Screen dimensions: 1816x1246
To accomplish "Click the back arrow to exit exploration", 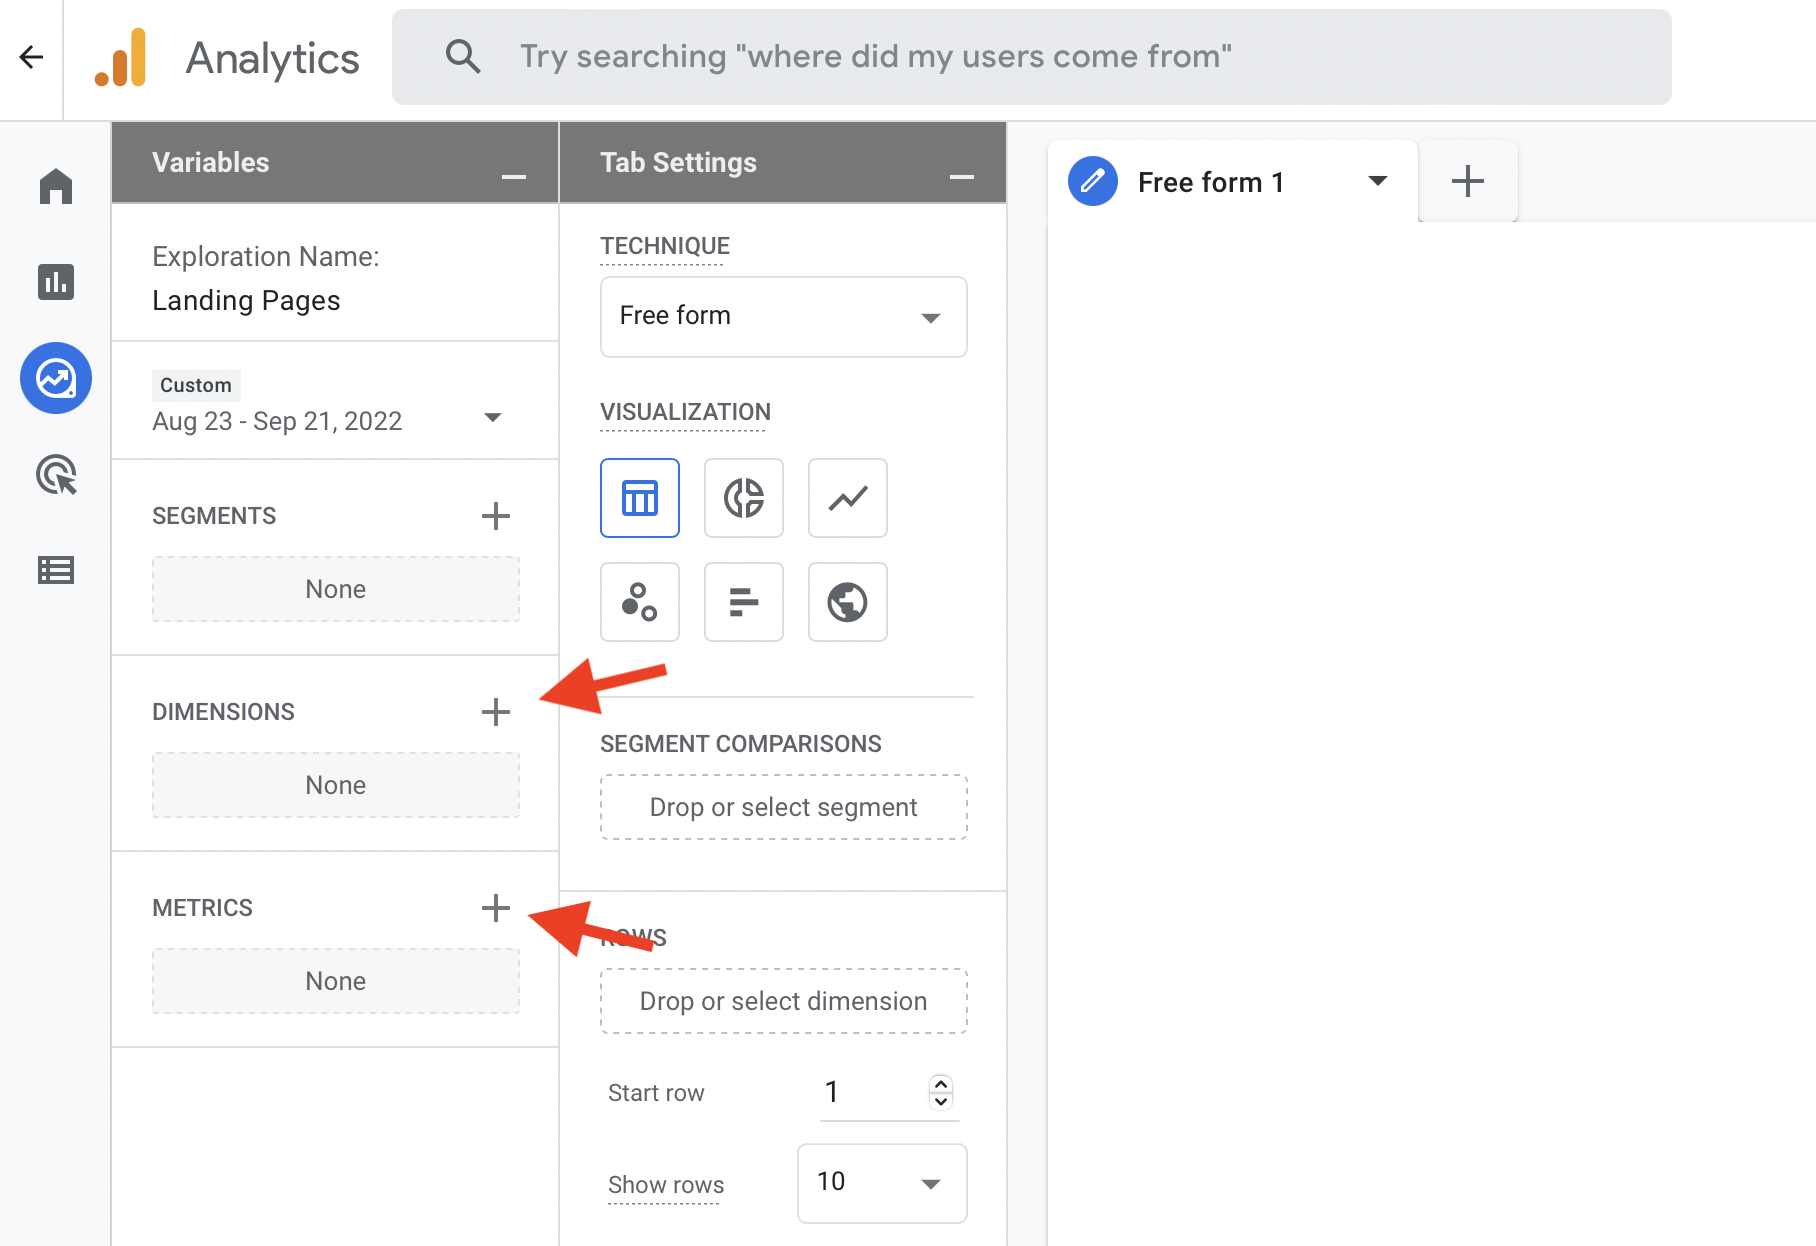I will pos(31,57).
